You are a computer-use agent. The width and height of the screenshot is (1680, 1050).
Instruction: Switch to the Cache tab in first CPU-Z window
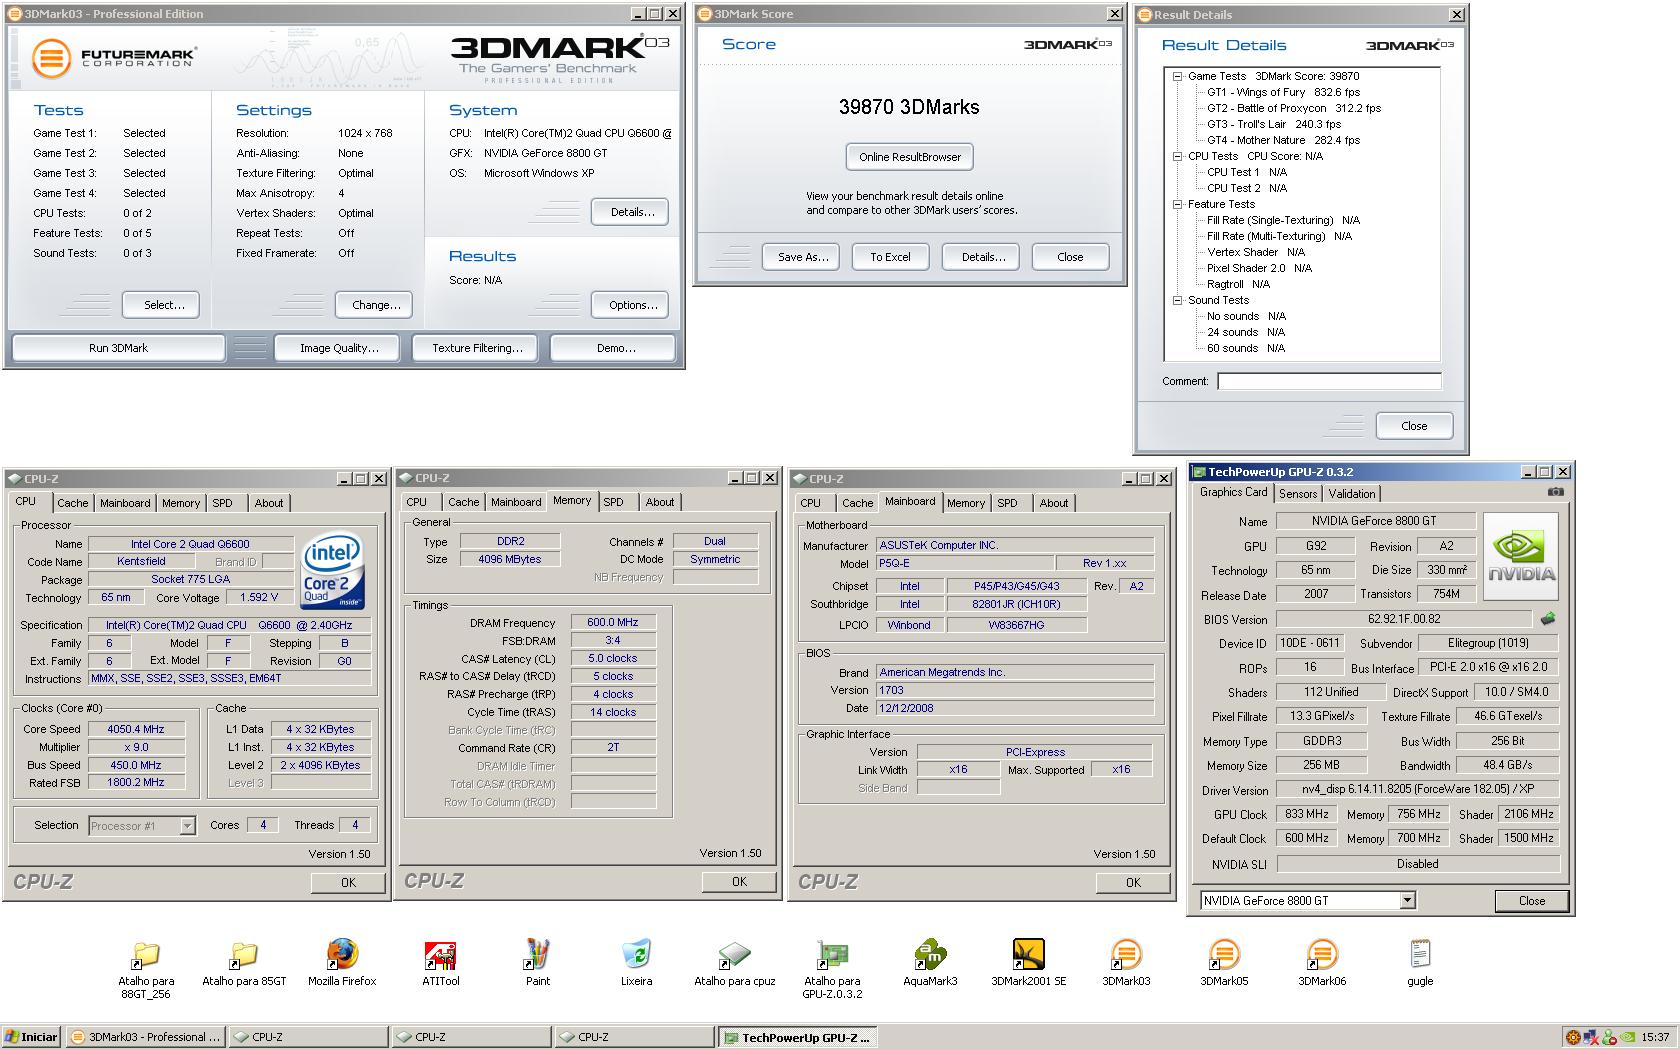pyautogui.click(x=72, y=503)
